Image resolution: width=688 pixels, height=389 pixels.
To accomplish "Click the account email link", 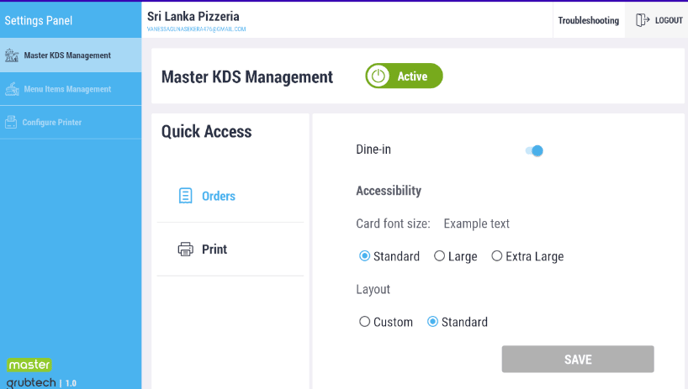I will point(197,29).
